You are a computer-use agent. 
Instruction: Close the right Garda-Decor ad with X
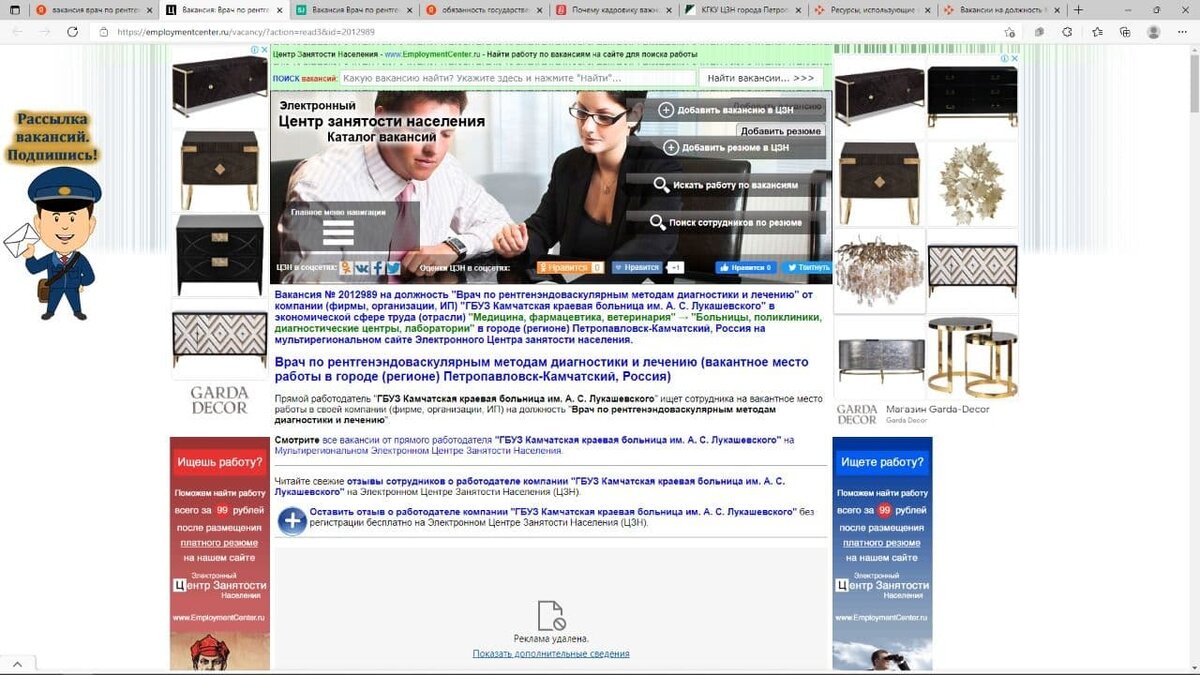pyautogui.click(x=1014, y=58)
